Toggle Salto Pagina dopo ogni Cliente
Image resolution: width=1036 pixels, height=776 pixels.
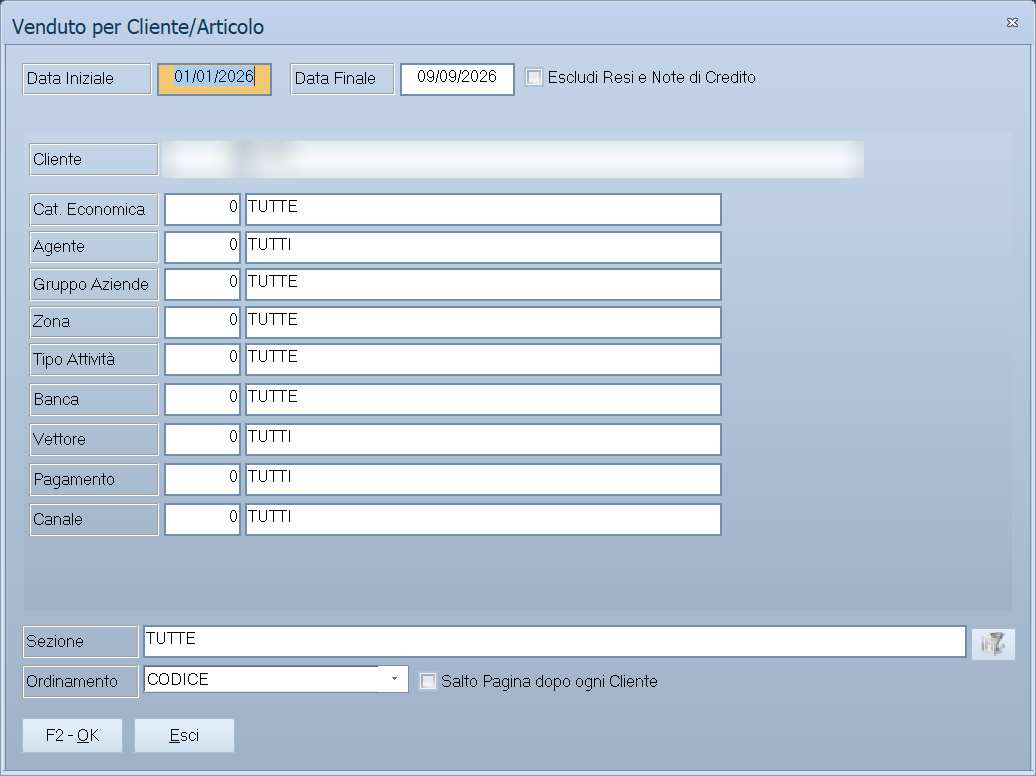(x=428, y=681)
